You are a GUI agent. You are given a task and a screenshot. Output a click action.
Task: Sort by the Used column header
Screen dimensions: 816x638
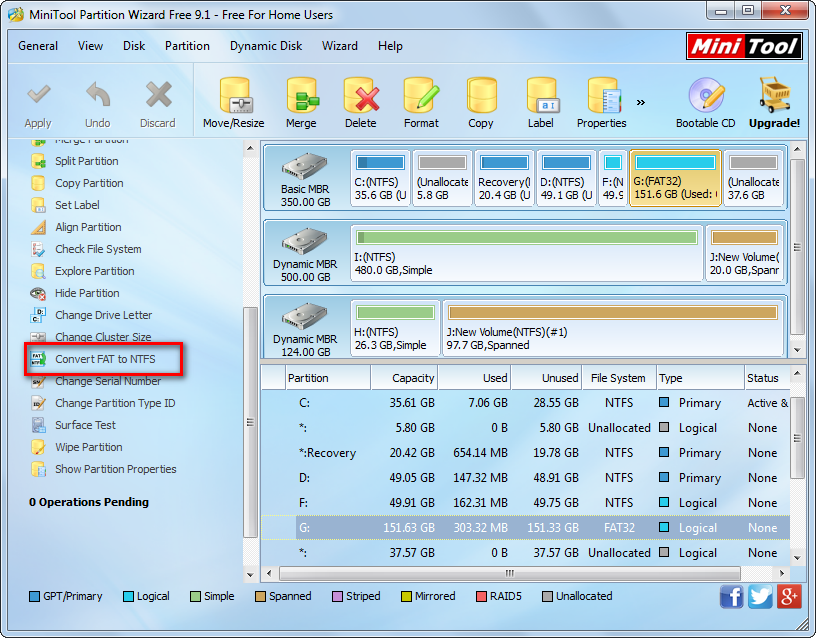click(x=475, y=378)
